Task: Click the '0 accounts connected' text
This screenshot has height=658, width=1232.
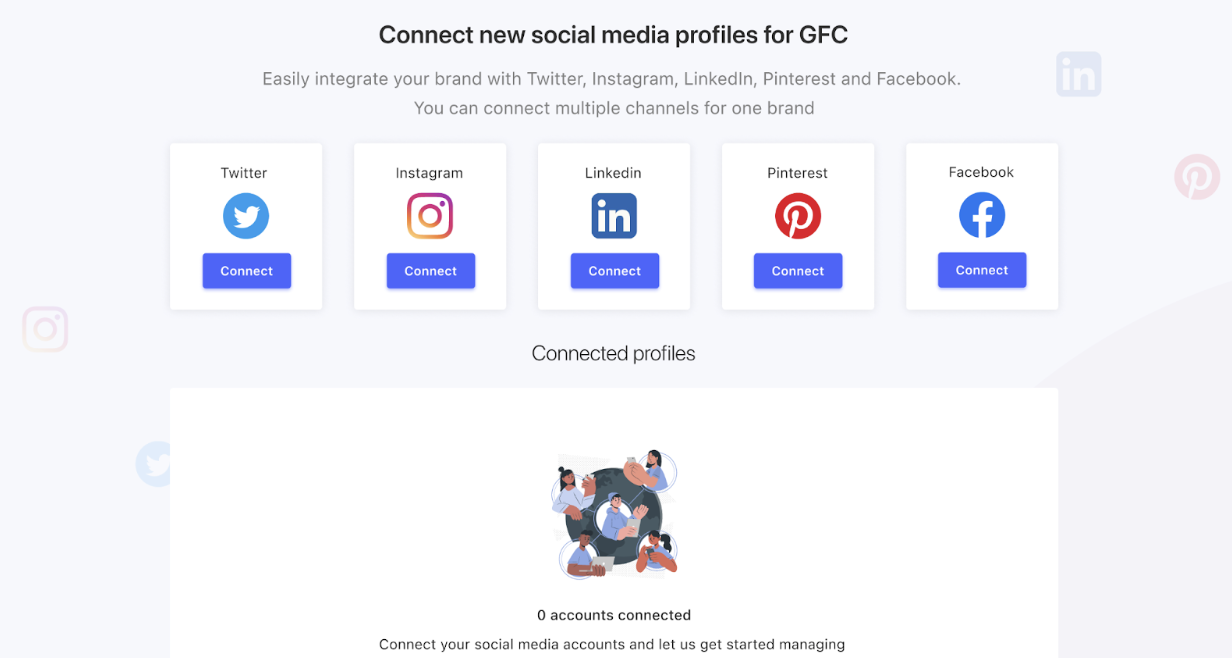Action: [614, 615]
